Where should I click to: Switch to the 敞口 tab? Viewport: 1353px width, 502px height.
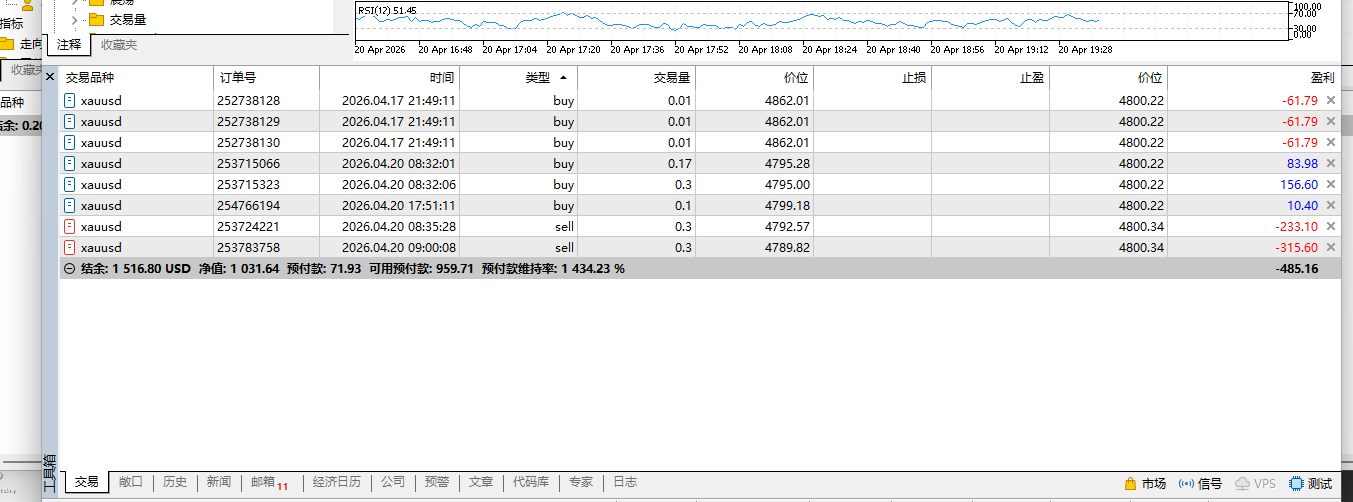pos(131,482)
